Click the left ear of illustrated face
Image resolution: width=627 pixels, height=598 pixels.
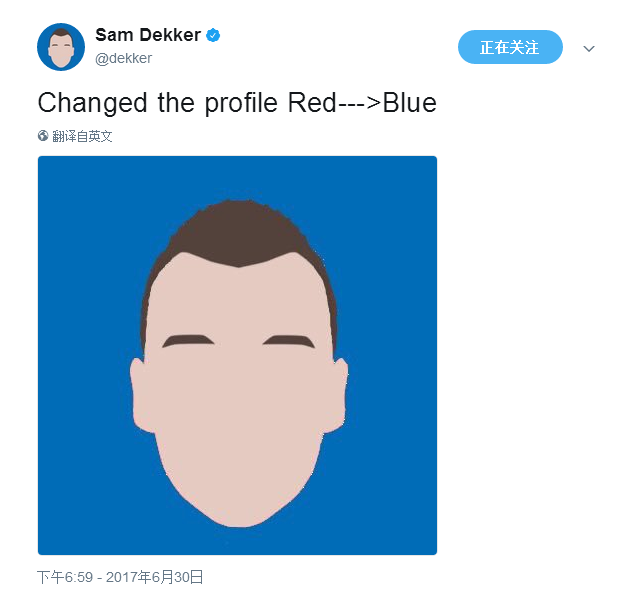click(x=141, y=396)
